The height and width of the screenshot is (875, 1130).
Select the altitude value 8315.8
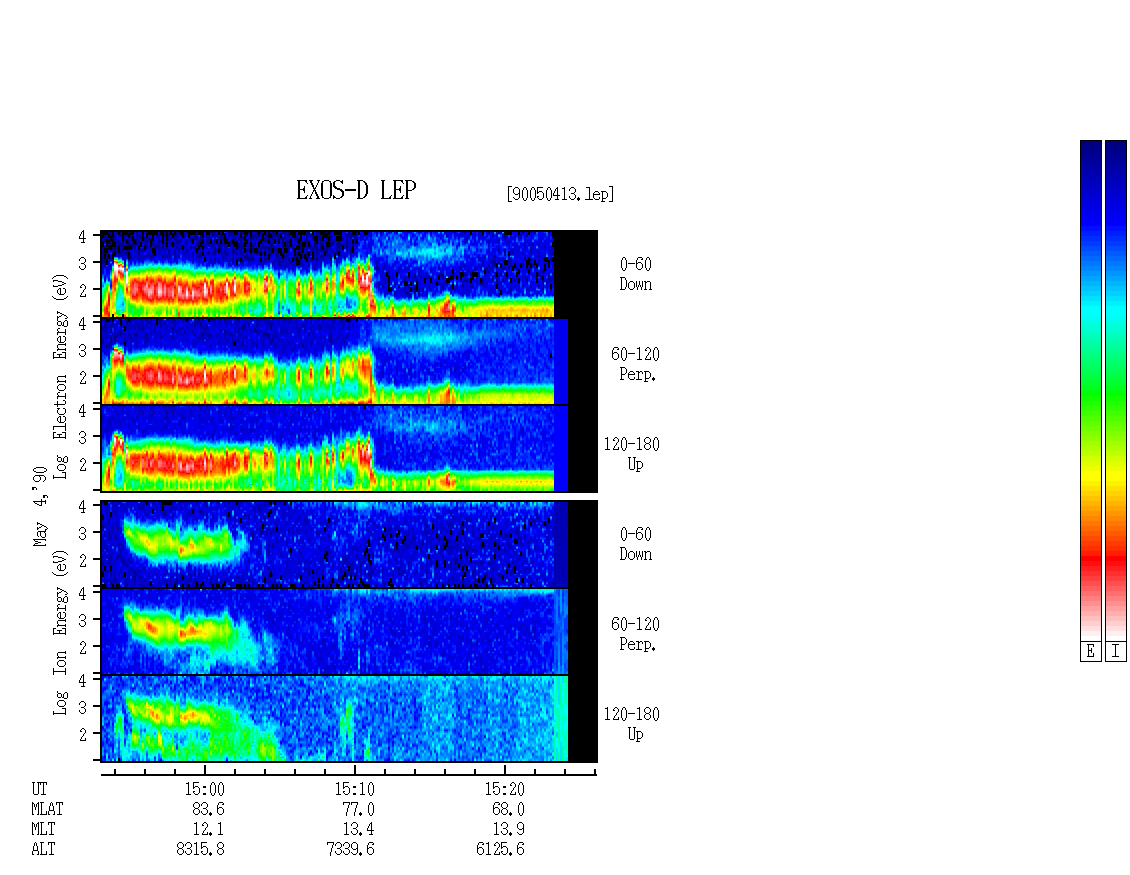coord(200,849)
